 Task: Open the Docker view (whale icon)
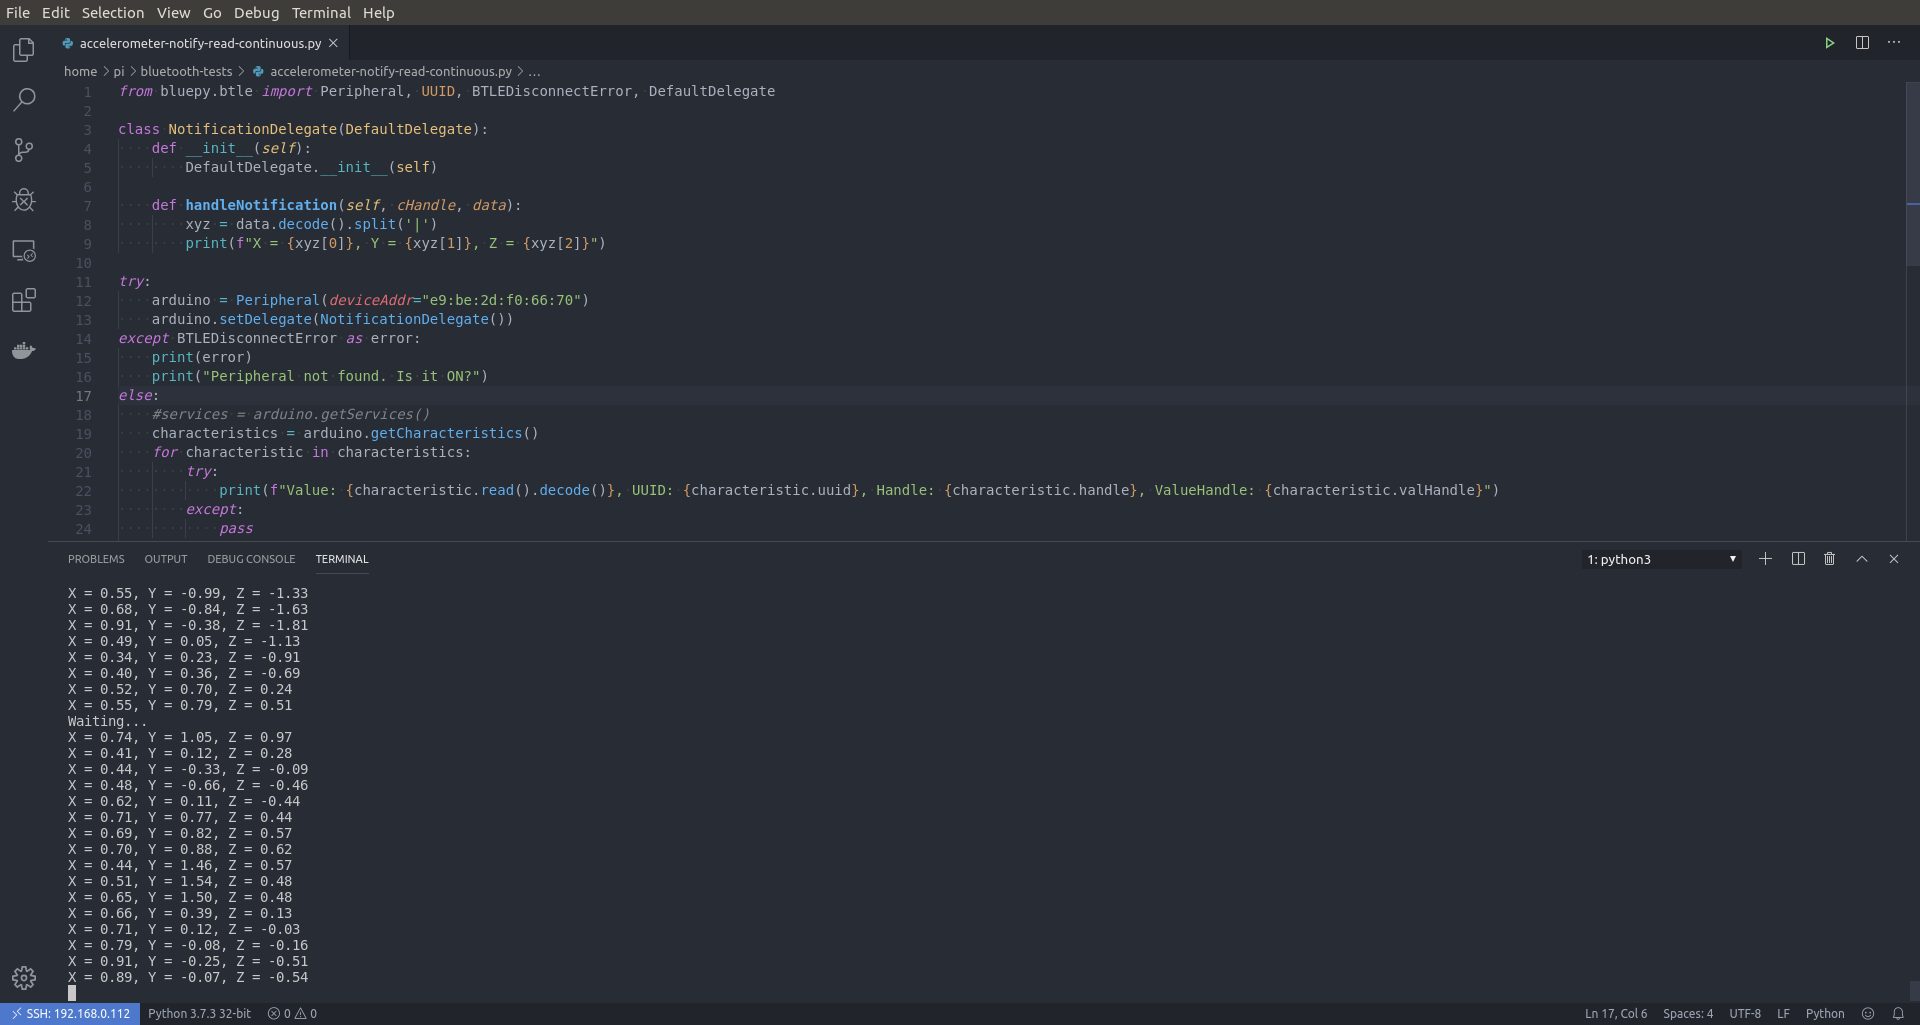pyautogui.click(x=24, y=350)
